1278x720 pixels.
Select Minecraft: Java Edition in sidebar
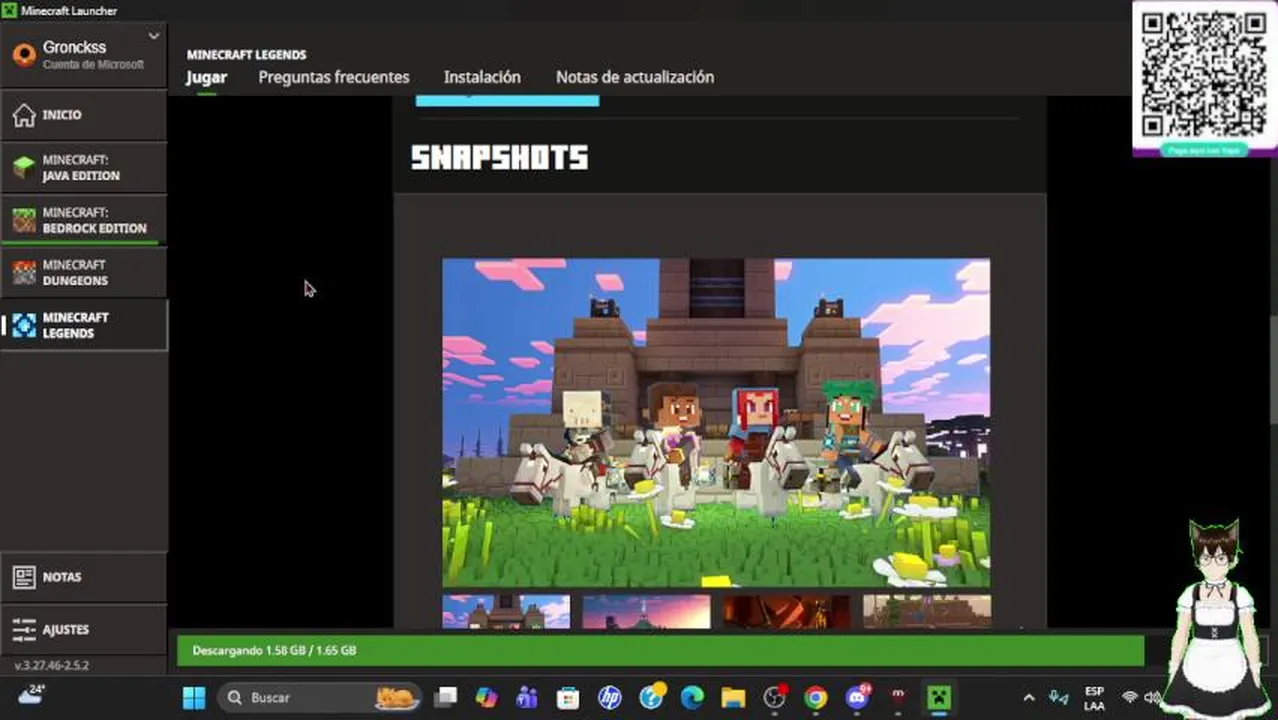(x=83, y=168)
